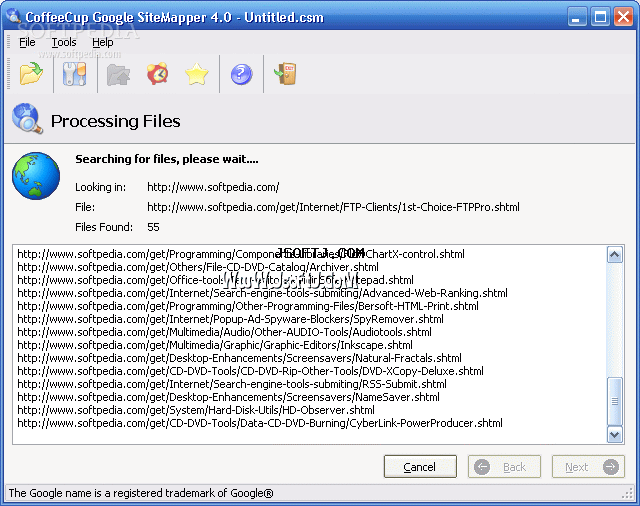Image resolution: width=640 pixels, height=506 pixels.
Task: Click the Next button
Action: [588, 466]
